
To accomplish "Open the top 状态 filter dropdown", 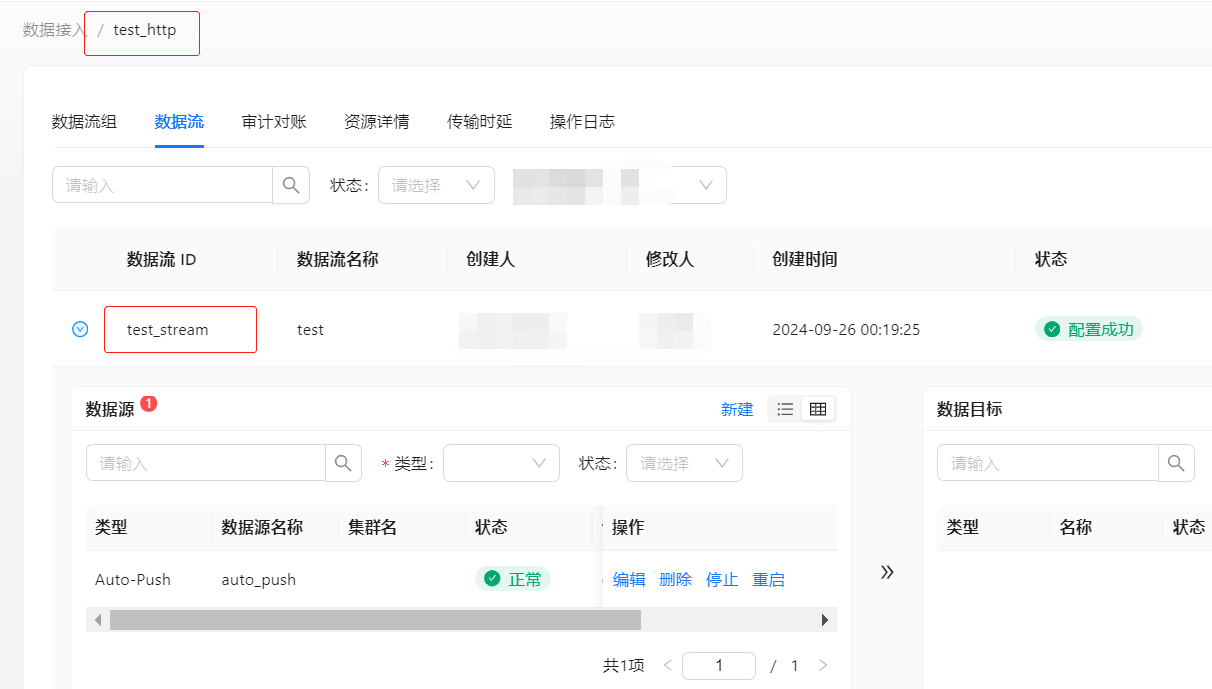I will point(436,185).
